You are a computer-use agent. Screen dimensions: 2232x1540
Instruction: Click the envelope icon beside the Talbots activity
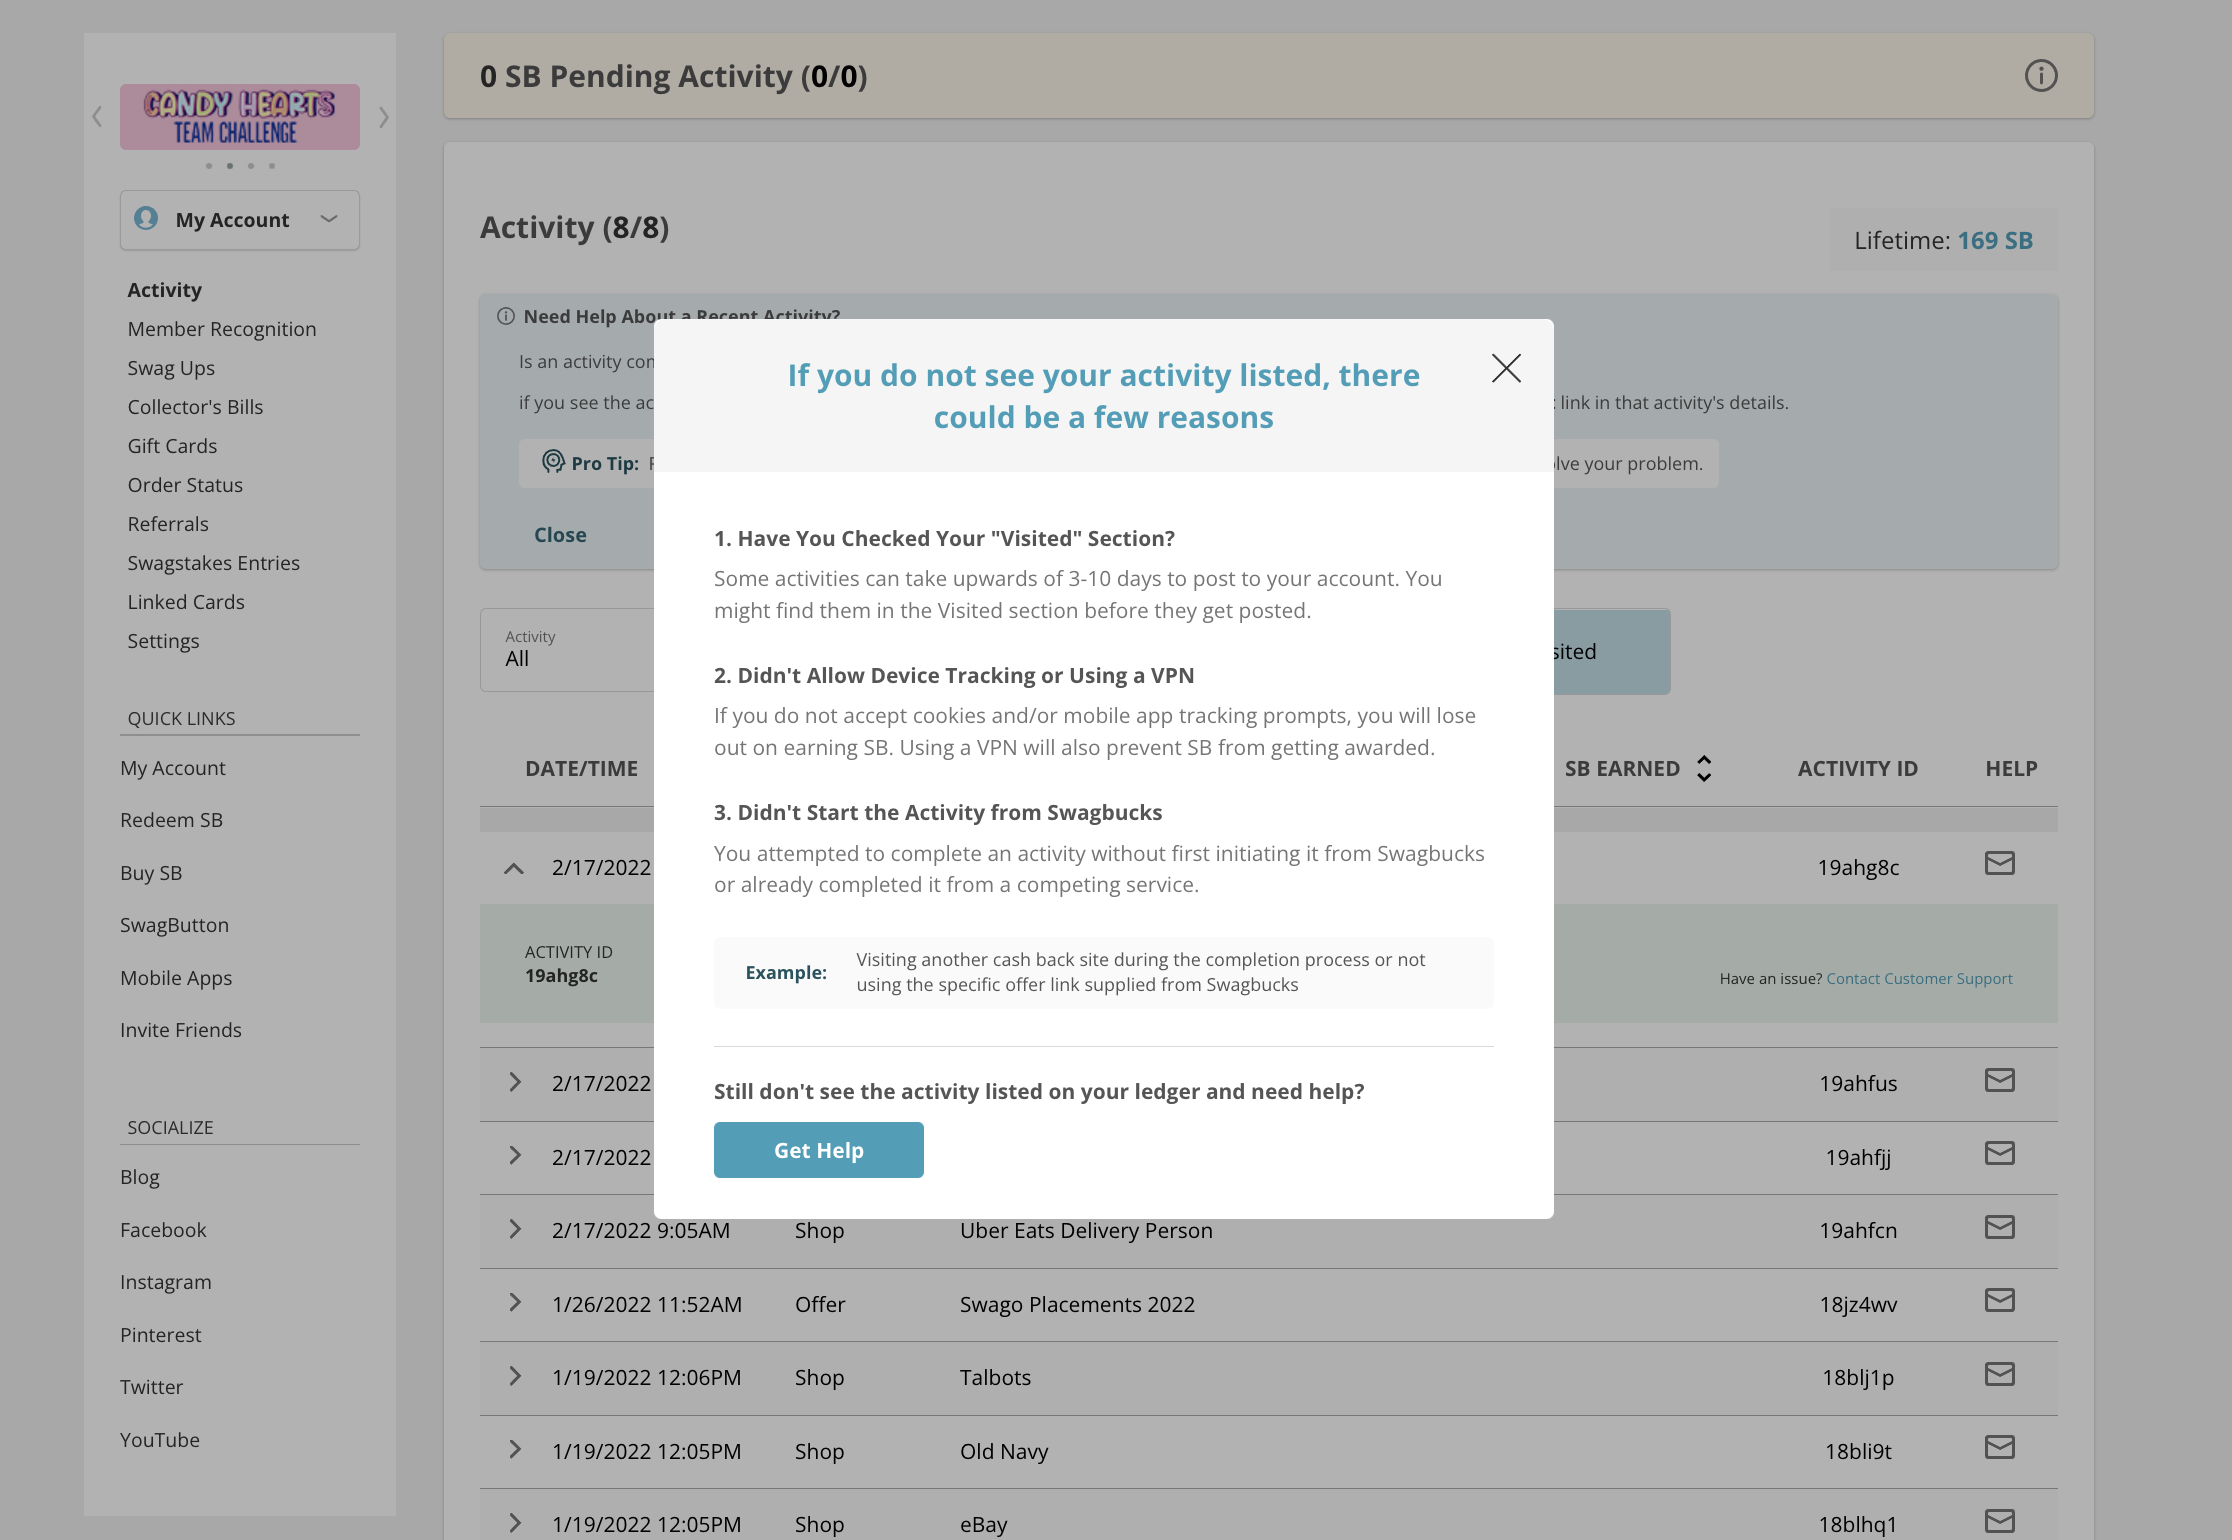click(x=1999, y=1374)
